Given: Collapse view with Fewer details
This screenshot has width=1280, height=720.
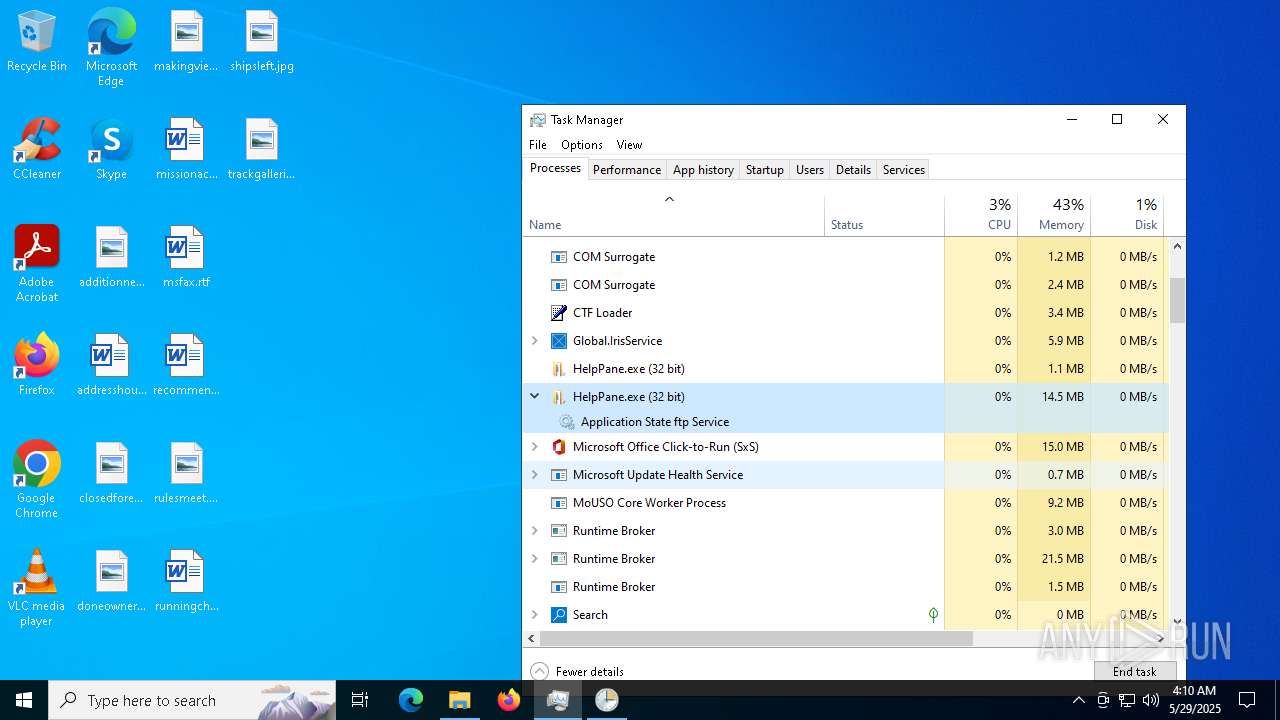Looking at the screenshot, I should tap(578, 671).
